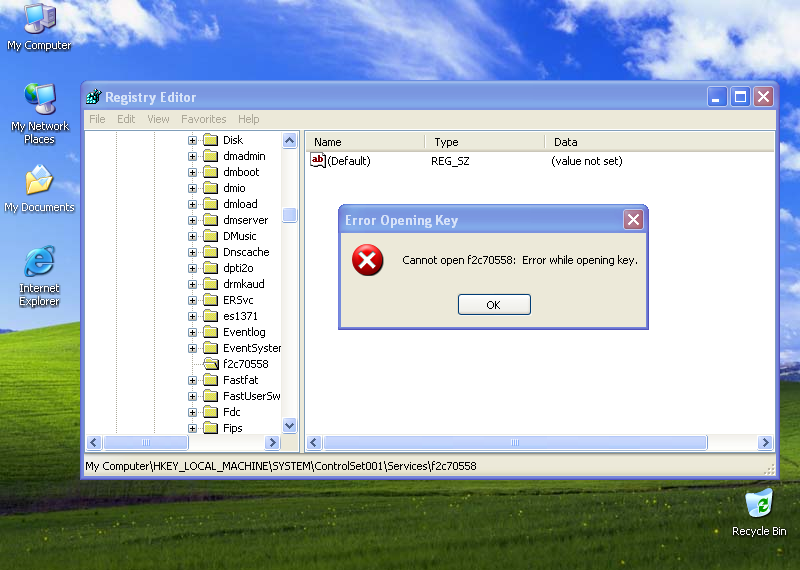Click the Data column header
This screenshot has height=570, width=800.
(x=659, y=142)
